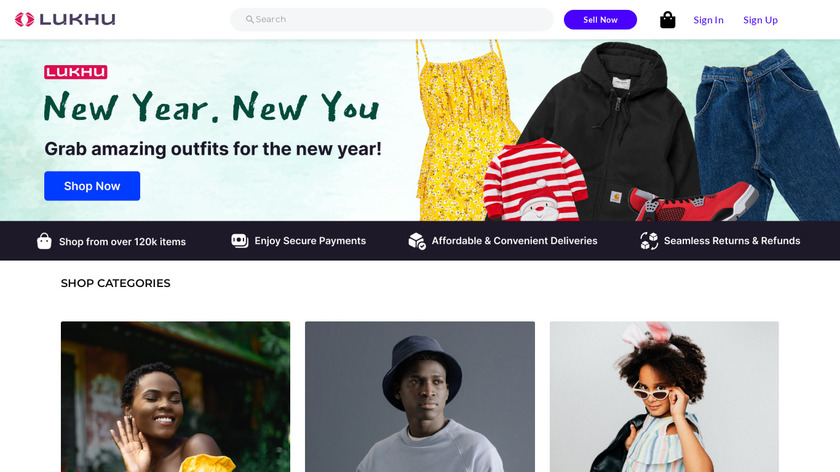Open the men's category photo with bucket hat
This screenshot has height=472, width=840.
[420, 396]
